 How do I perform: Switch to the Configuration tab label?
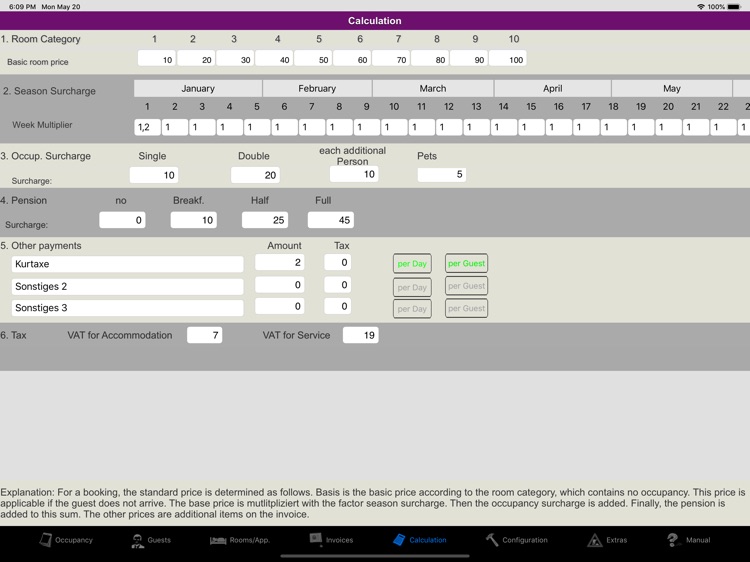pyautogui.click(x=525, y=540)
